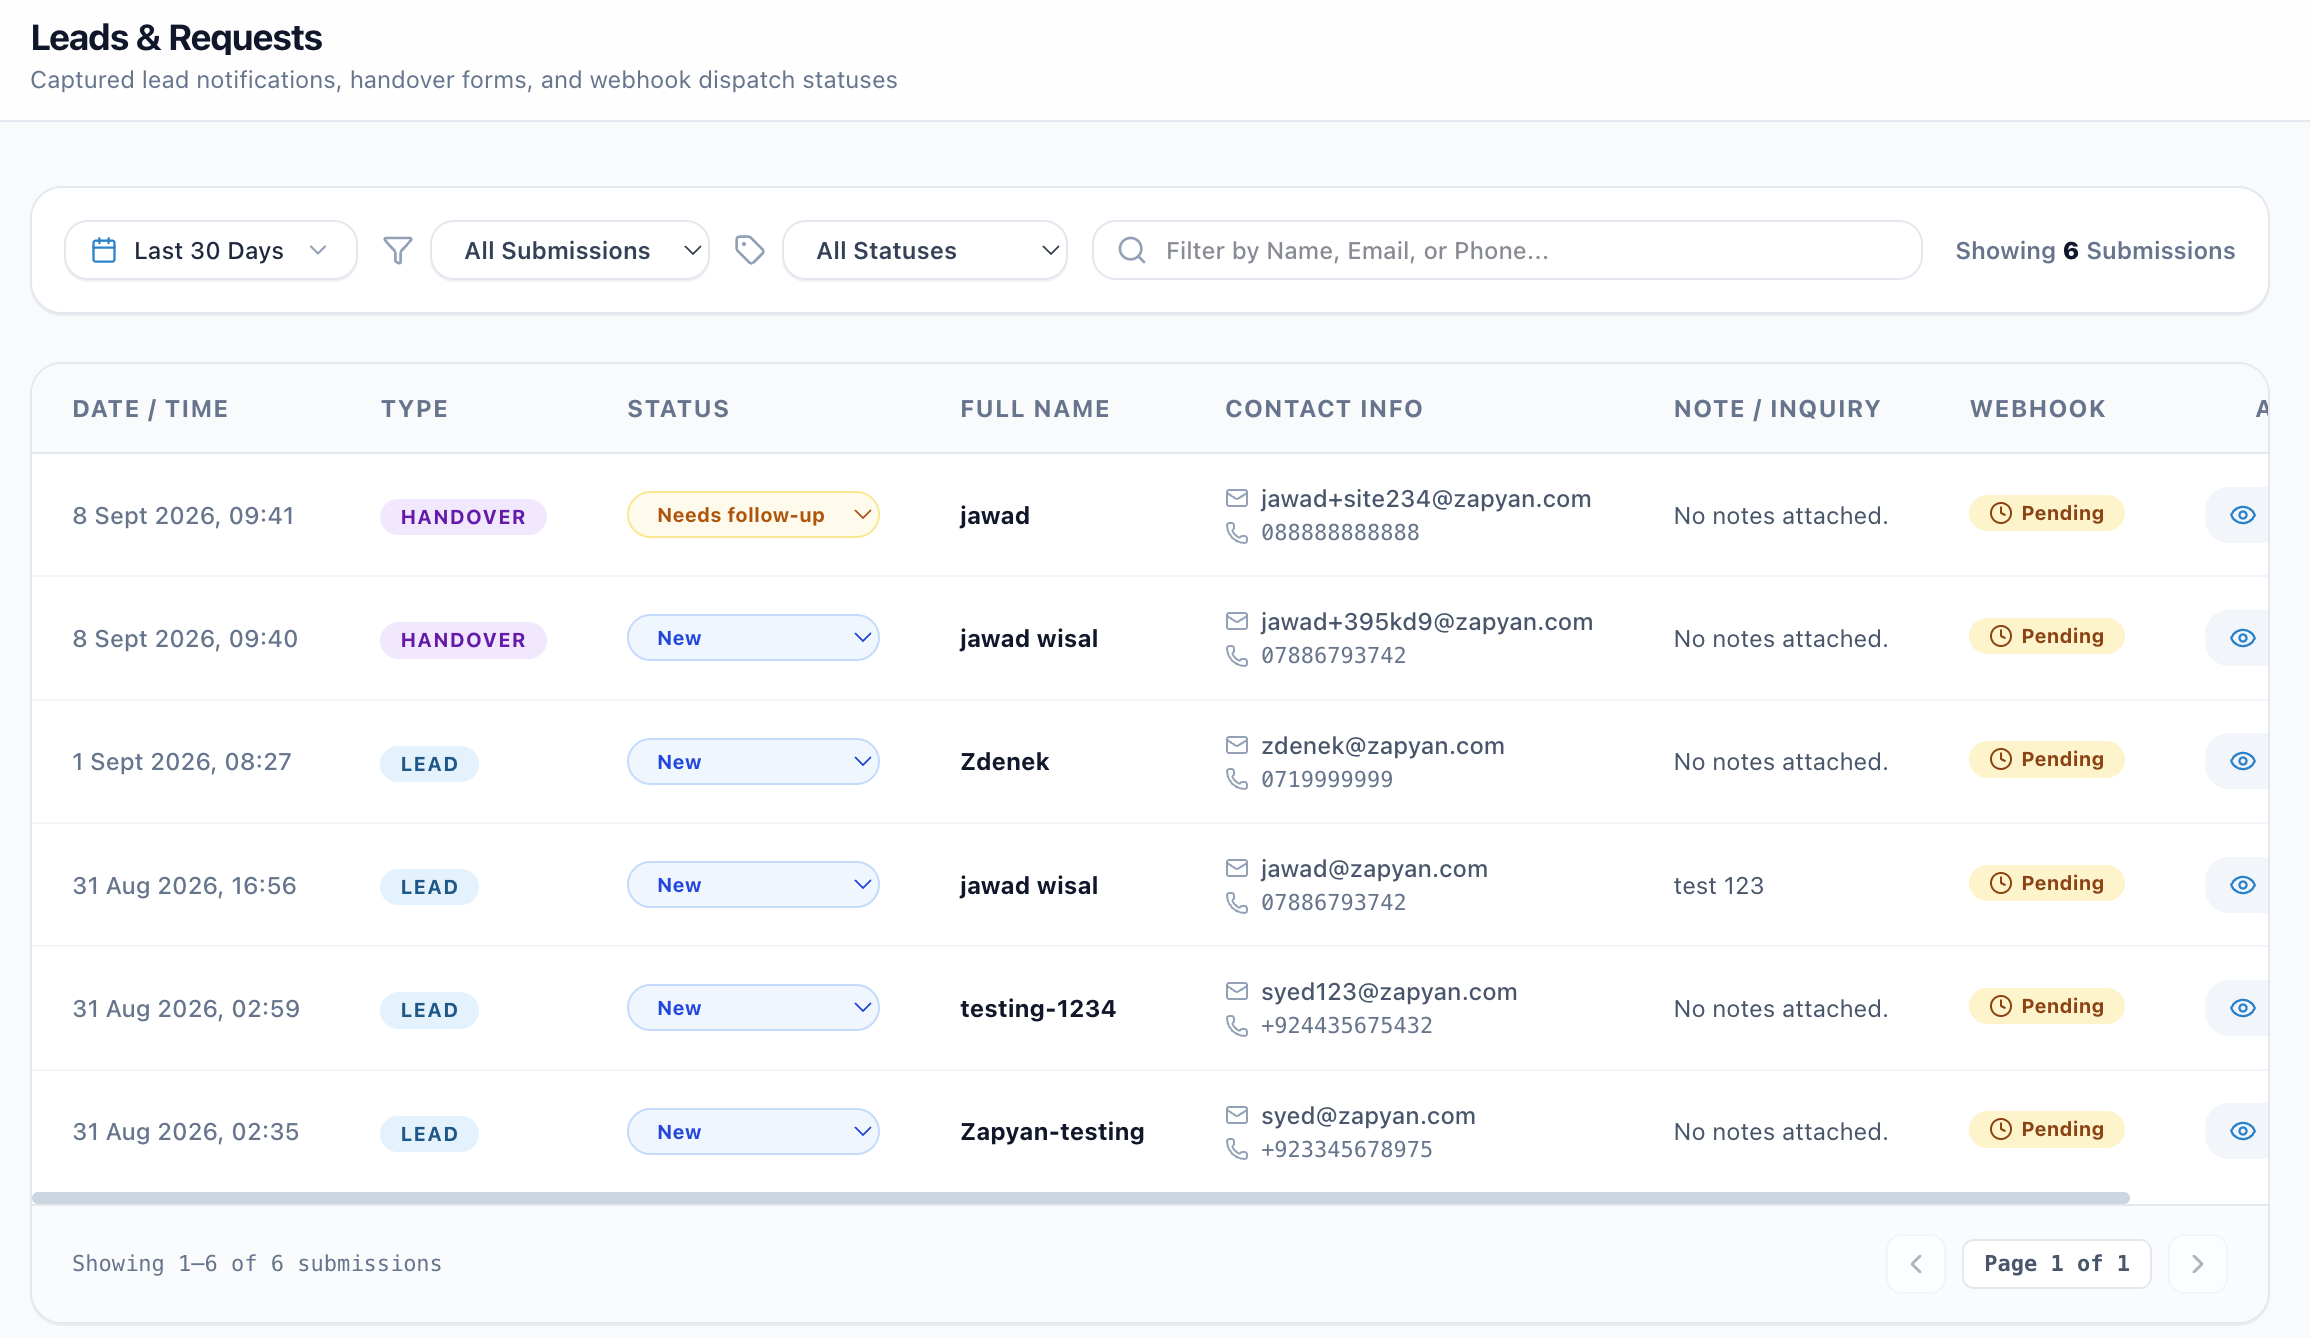
Task: Select email jawad@zapyan.com
Action: point(1374,869)
